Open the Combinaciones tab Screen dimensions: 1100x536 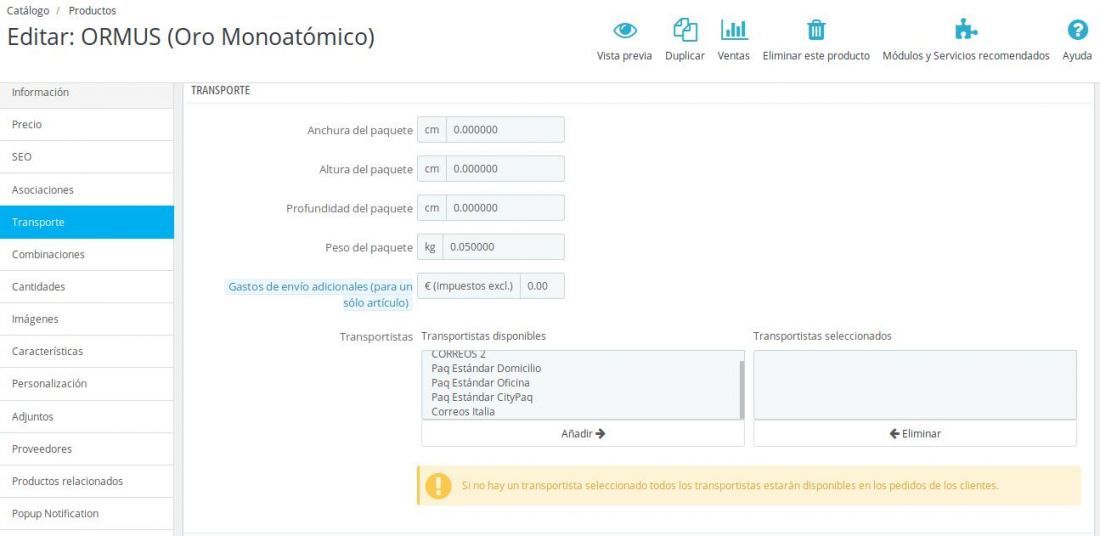87,255
